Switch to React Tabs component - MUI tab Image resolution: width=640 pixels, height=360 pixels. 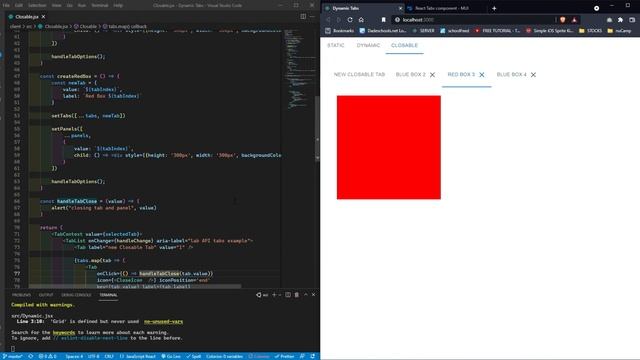tap(441, 8)
